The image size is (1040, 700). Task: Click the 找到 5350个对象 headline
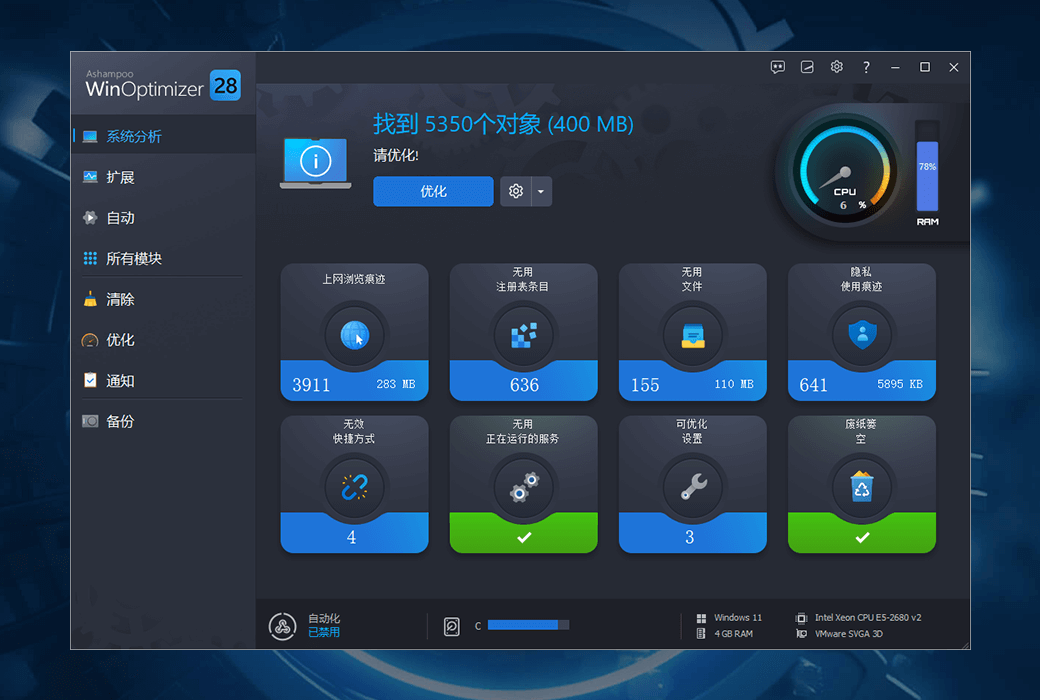tap(503, 123)
